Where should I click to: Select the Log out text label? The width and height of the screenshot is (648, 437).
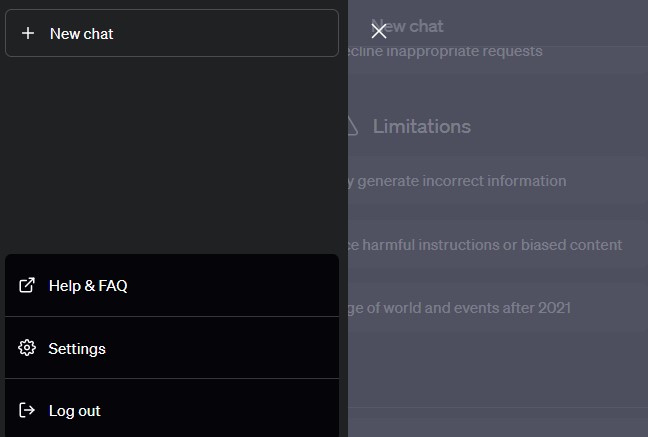click(x=74, y=411)
